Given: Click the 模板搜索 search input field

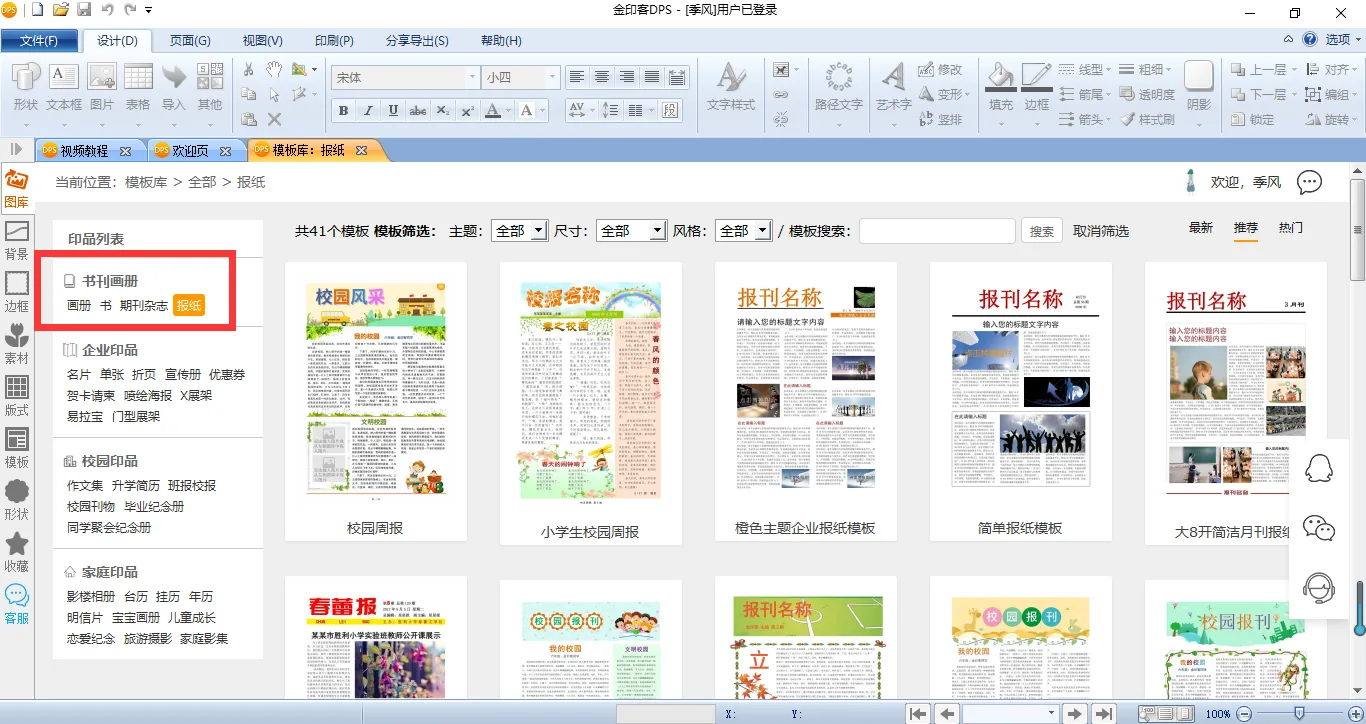Looking at the screenshot, I should 937,231.
